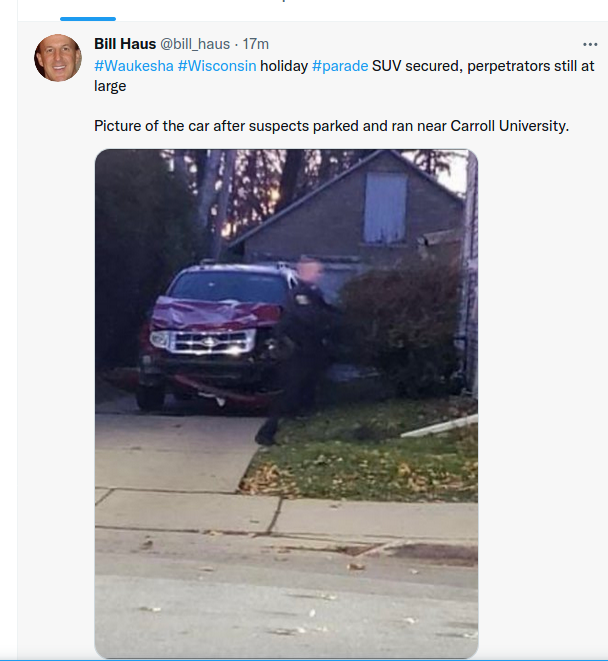Open the tweet's three-dot more menu
608x661 pixels.
point(590,44)
